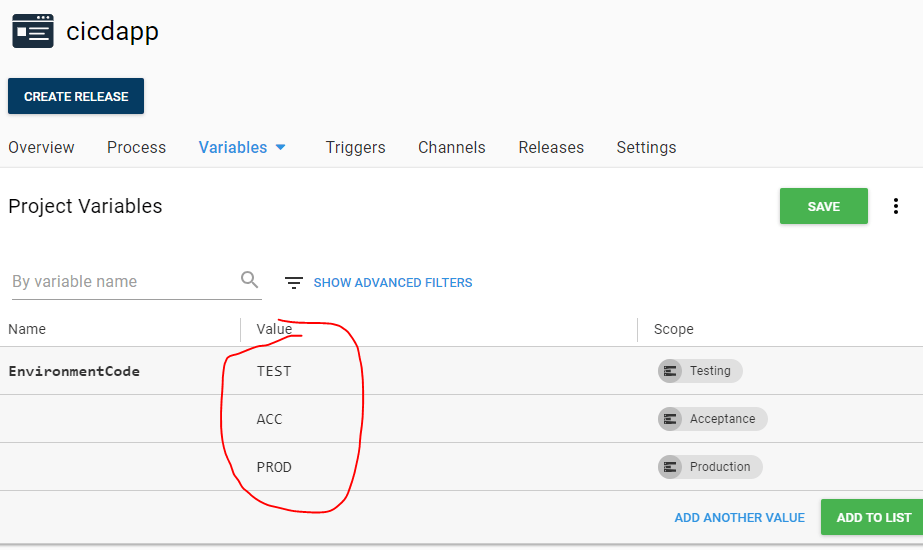This screenshot has height=550, width=923.
Task: Expand the Variables tab dropdown arrow
Action: coord(281,147)
